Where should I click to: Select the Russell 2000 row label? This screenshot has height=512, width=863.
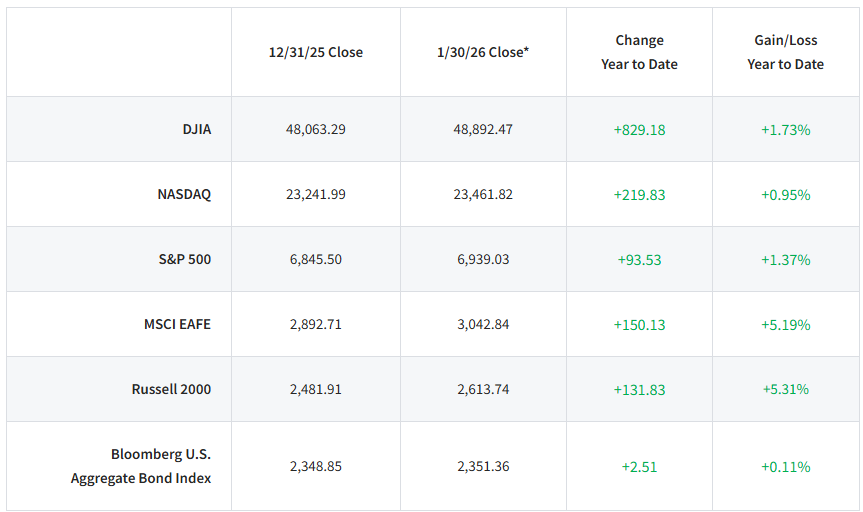point(171,389)
